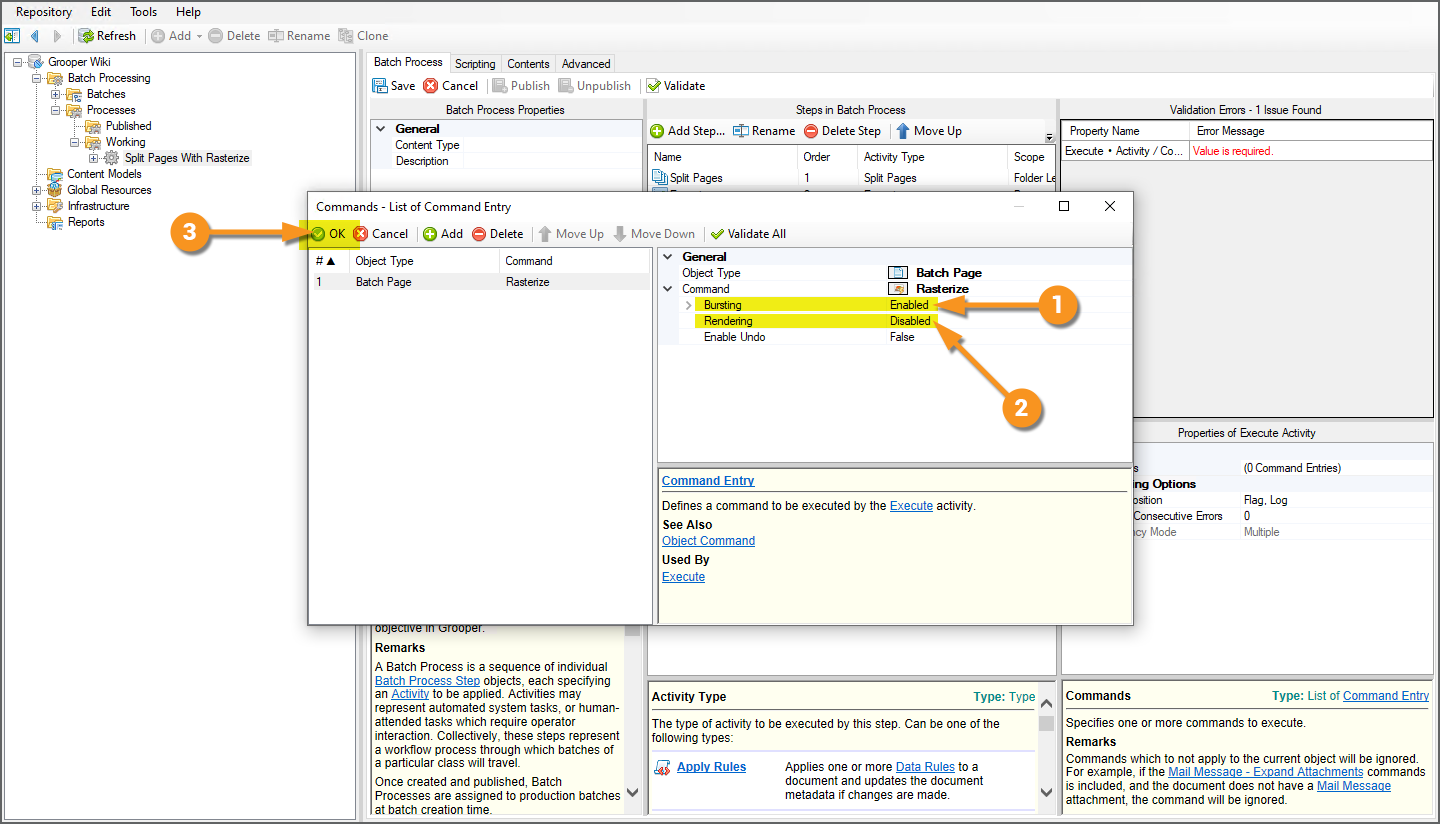The width and height of the screenshot is (1440, 824).
Task: Click the Add Step icon in Steps panel
Action: pos(657,131)
